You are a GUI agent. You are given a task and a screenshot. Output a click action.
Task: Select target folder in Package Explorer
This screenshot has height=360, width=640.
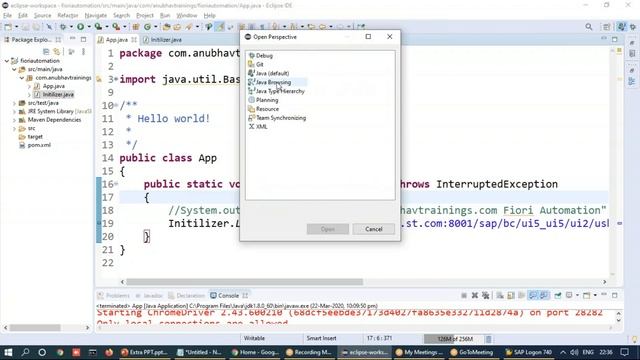35,137
